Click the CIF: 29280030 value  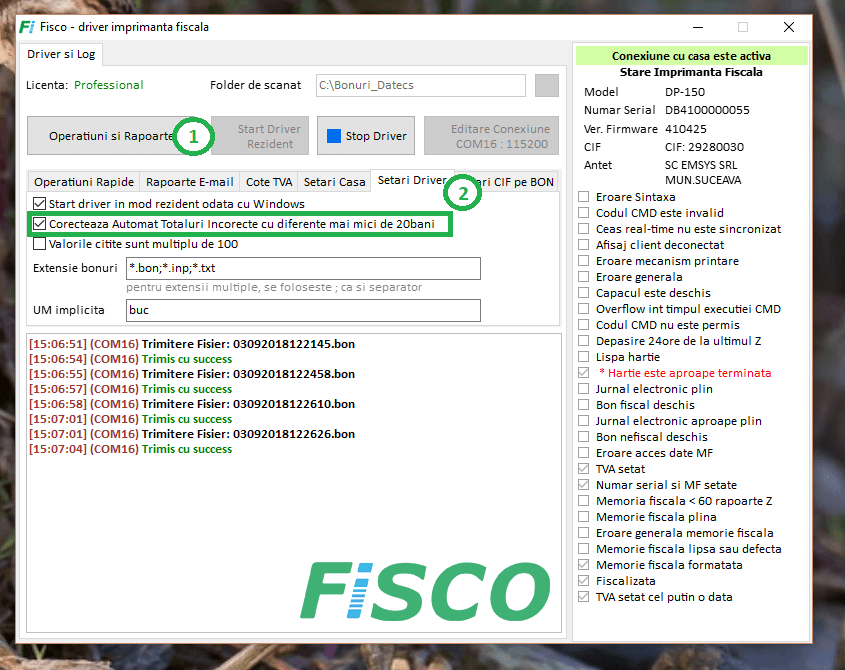(704, 147)
